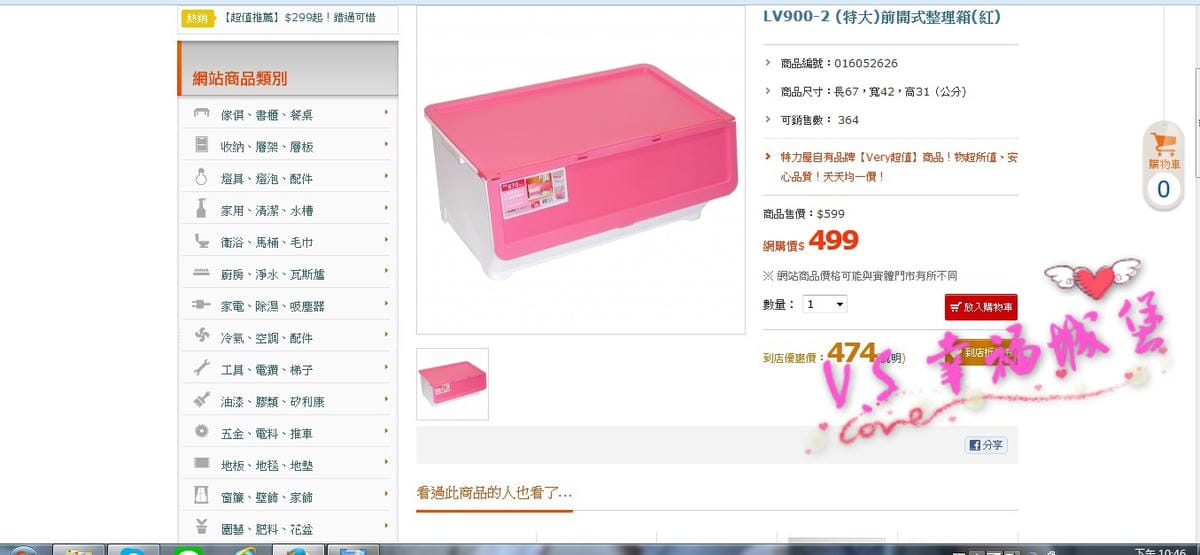Click the toilet icon beside 衛浴、馬桶、毛巾
Screen dimensions: 1200x555
coord(201,242)
